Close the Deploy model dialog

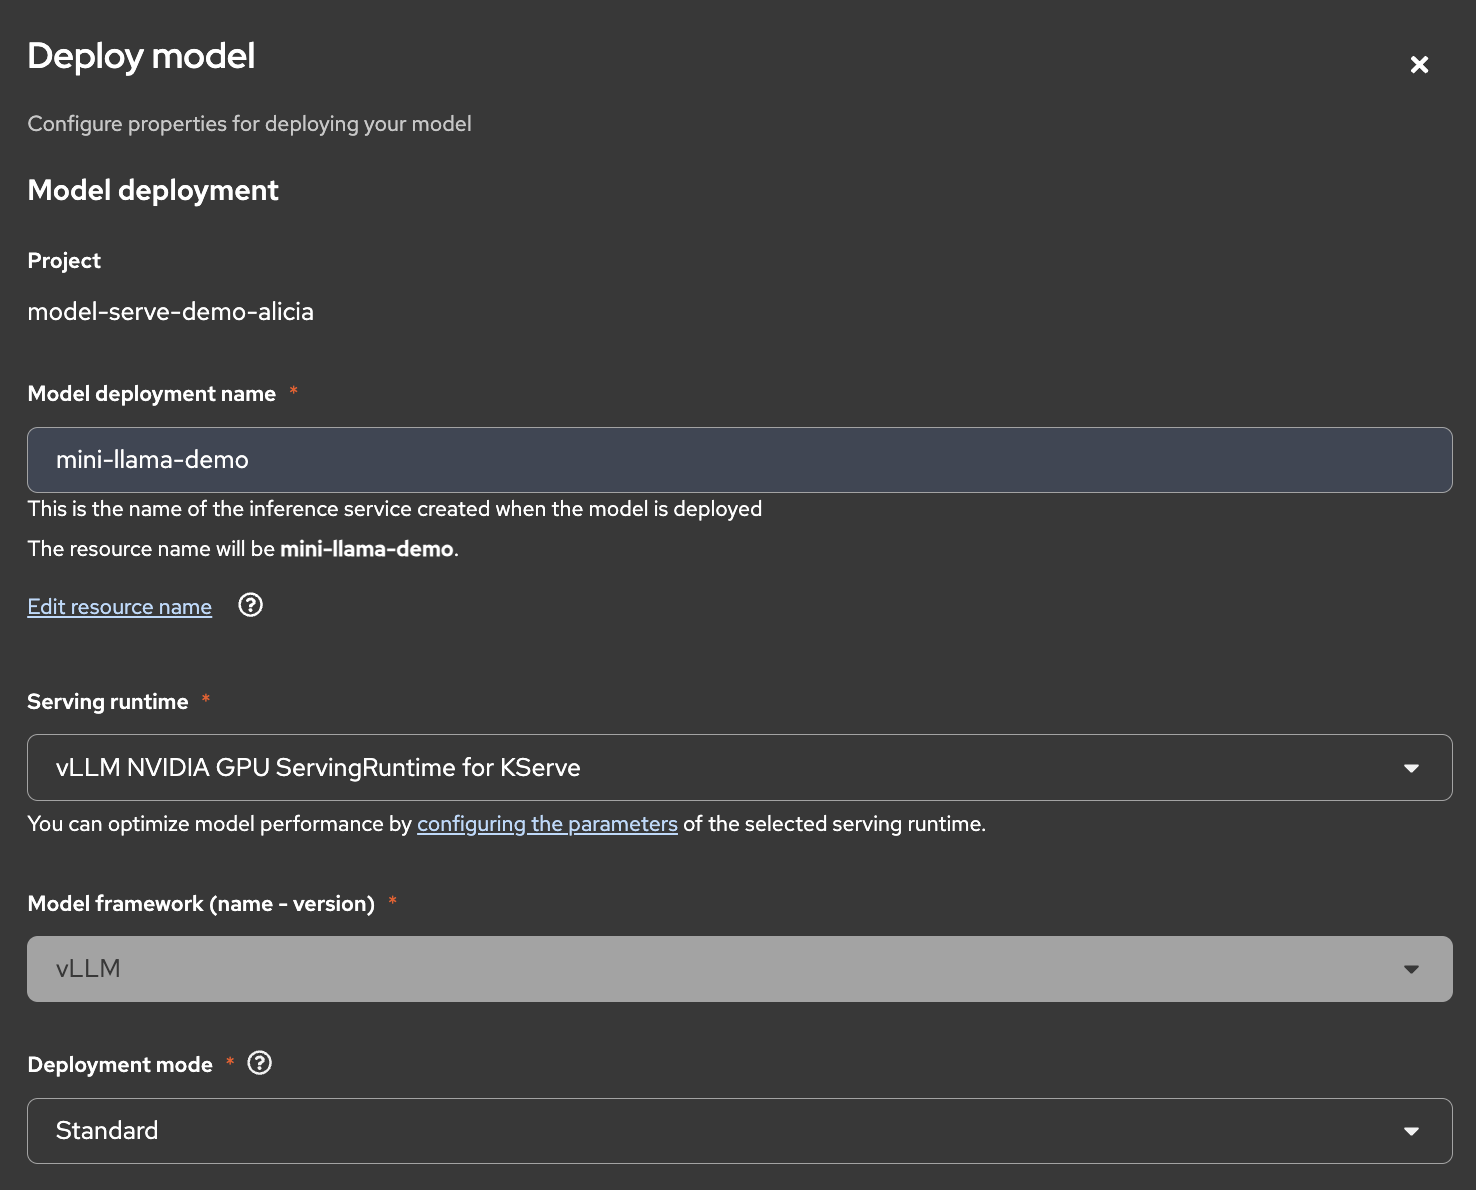1419,65
